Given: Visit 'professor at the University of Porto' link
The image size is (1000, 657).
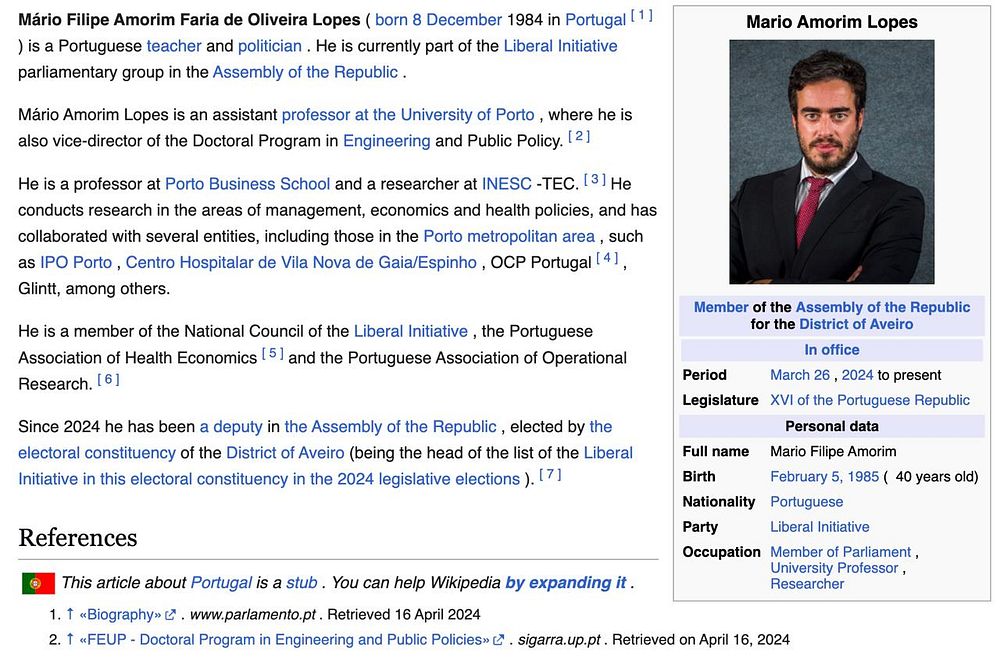Looking at the screenshot, I should 408,115.
